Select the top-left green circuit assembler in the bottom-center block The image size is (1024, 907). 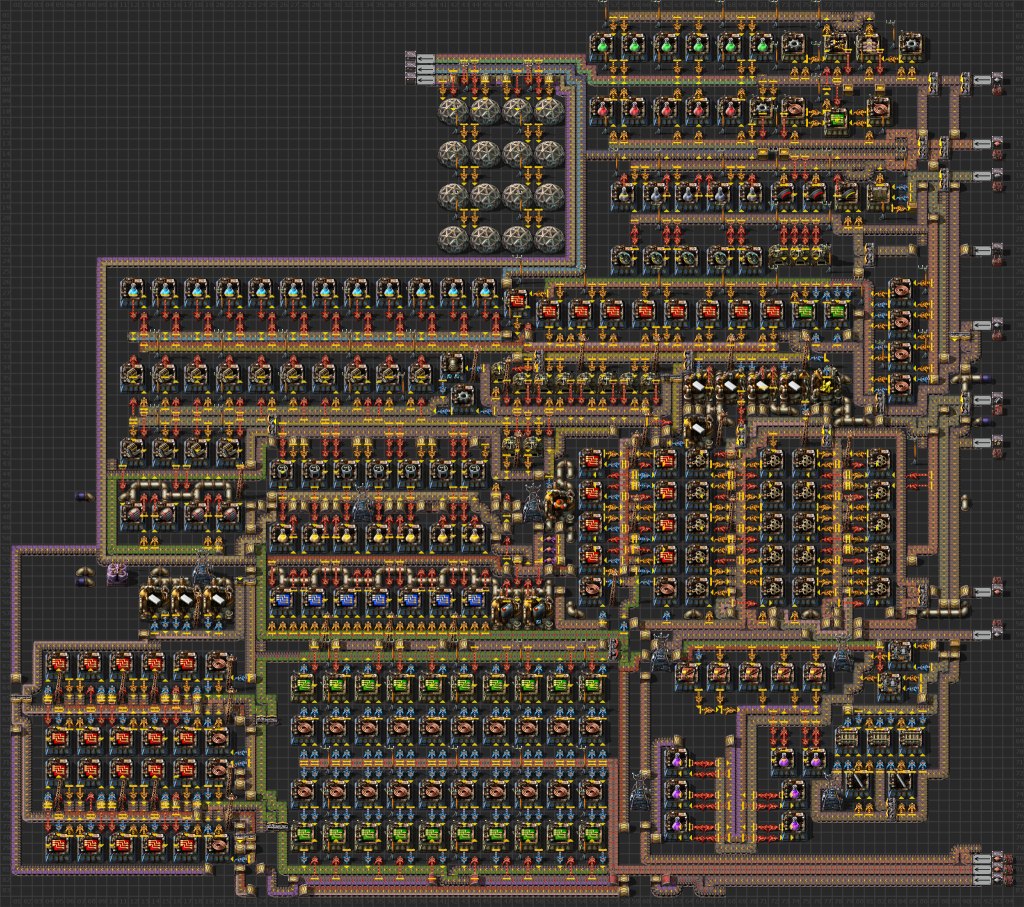(304, 685)
